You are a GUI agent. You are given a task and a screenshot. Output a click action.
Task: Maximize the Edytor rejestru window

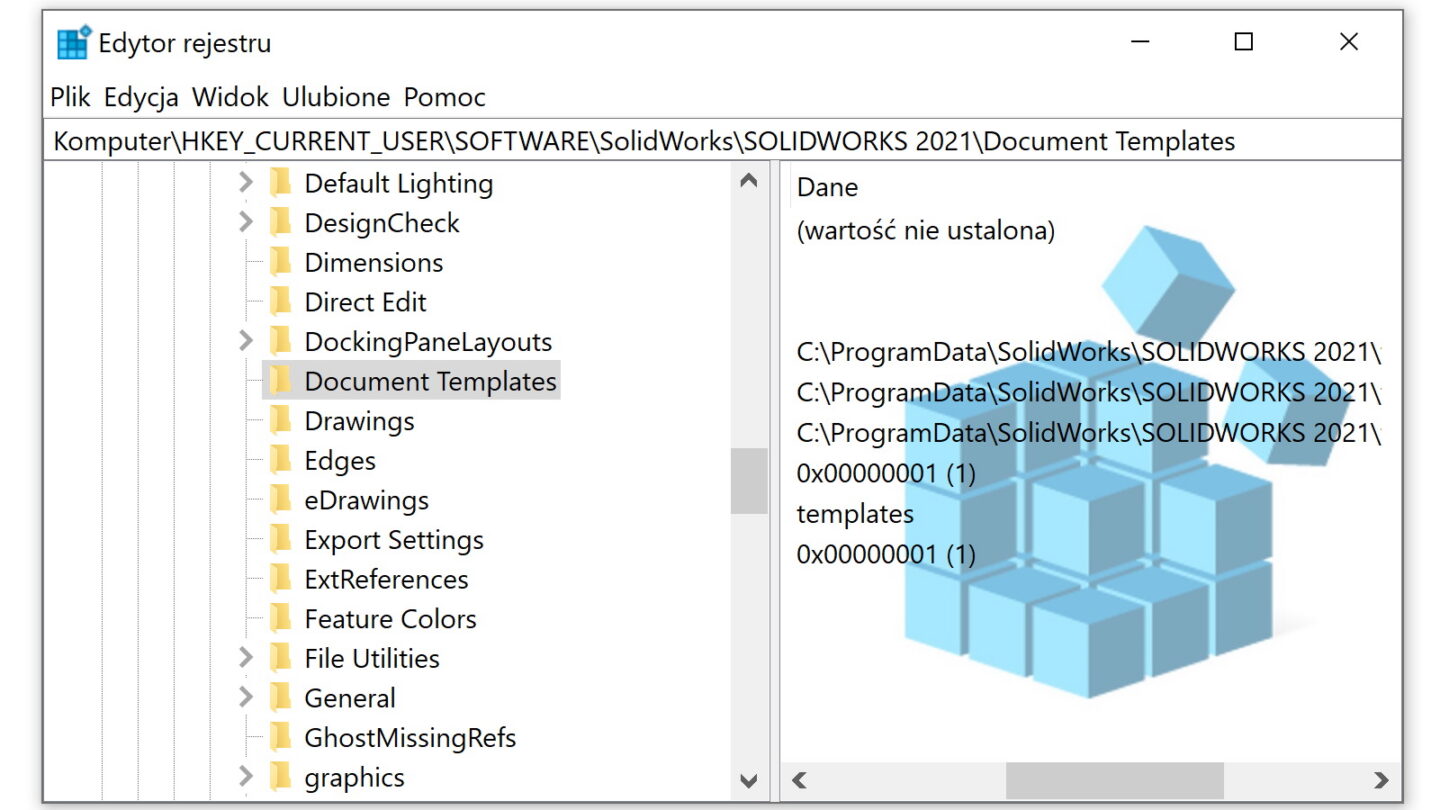coord(1244,42)
